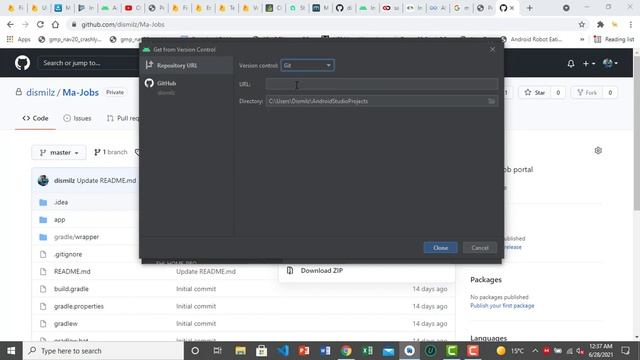Open browser extensions puzzle icon
Viewport: 640px width, 360px height.
600,24
